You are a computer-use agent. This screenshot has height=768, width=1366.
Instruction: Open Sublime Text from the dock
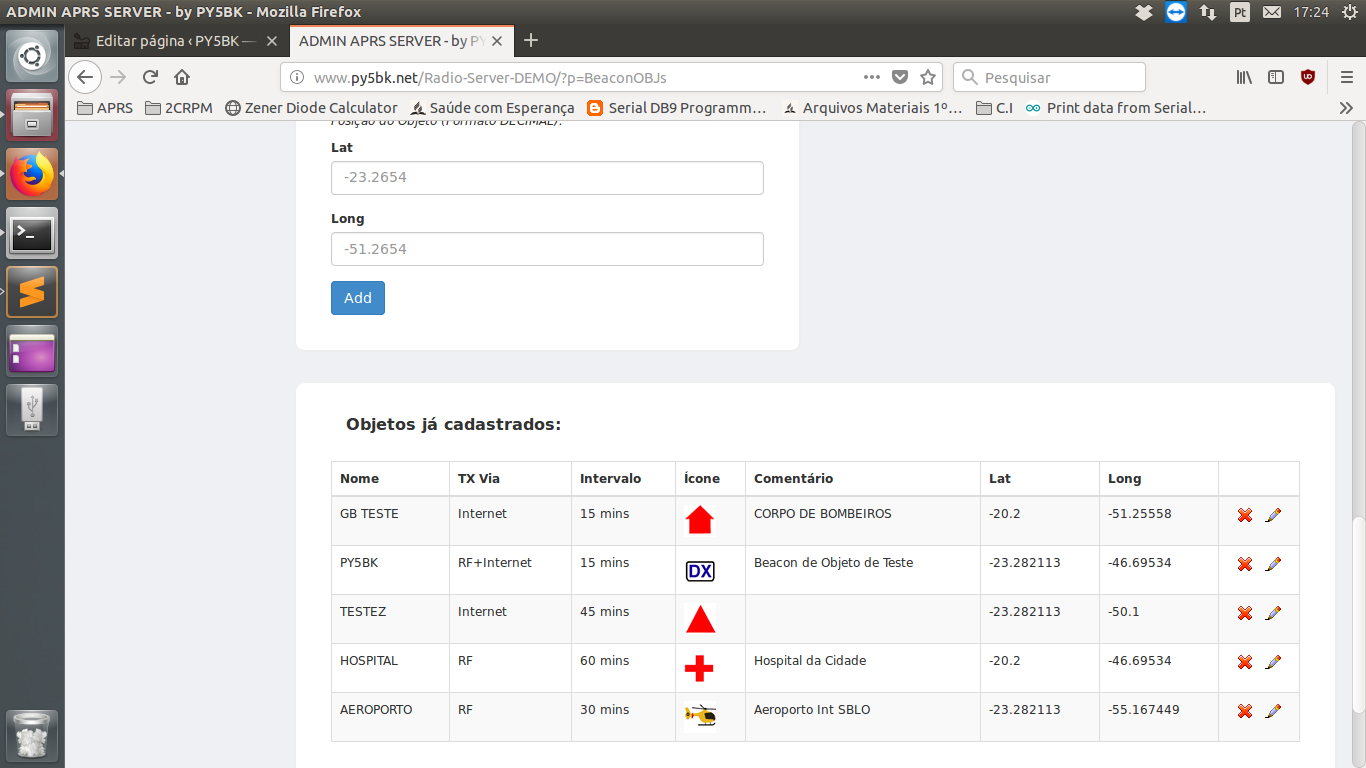[32, 292]
